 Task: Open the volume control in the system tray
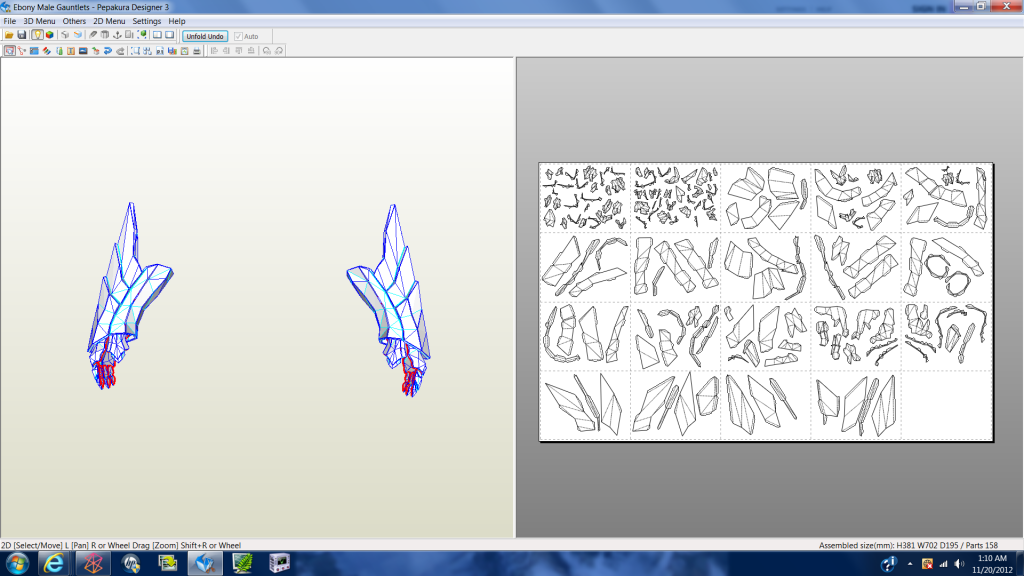[x=959, y=564]
